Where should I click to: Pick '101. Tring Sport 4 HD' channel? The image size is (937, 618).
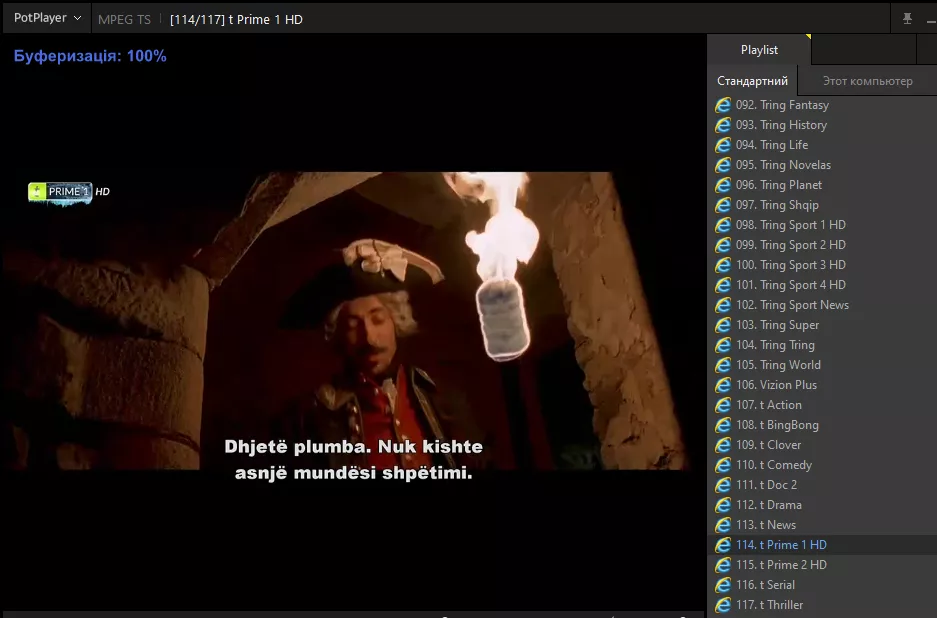(x=822, y=285)
